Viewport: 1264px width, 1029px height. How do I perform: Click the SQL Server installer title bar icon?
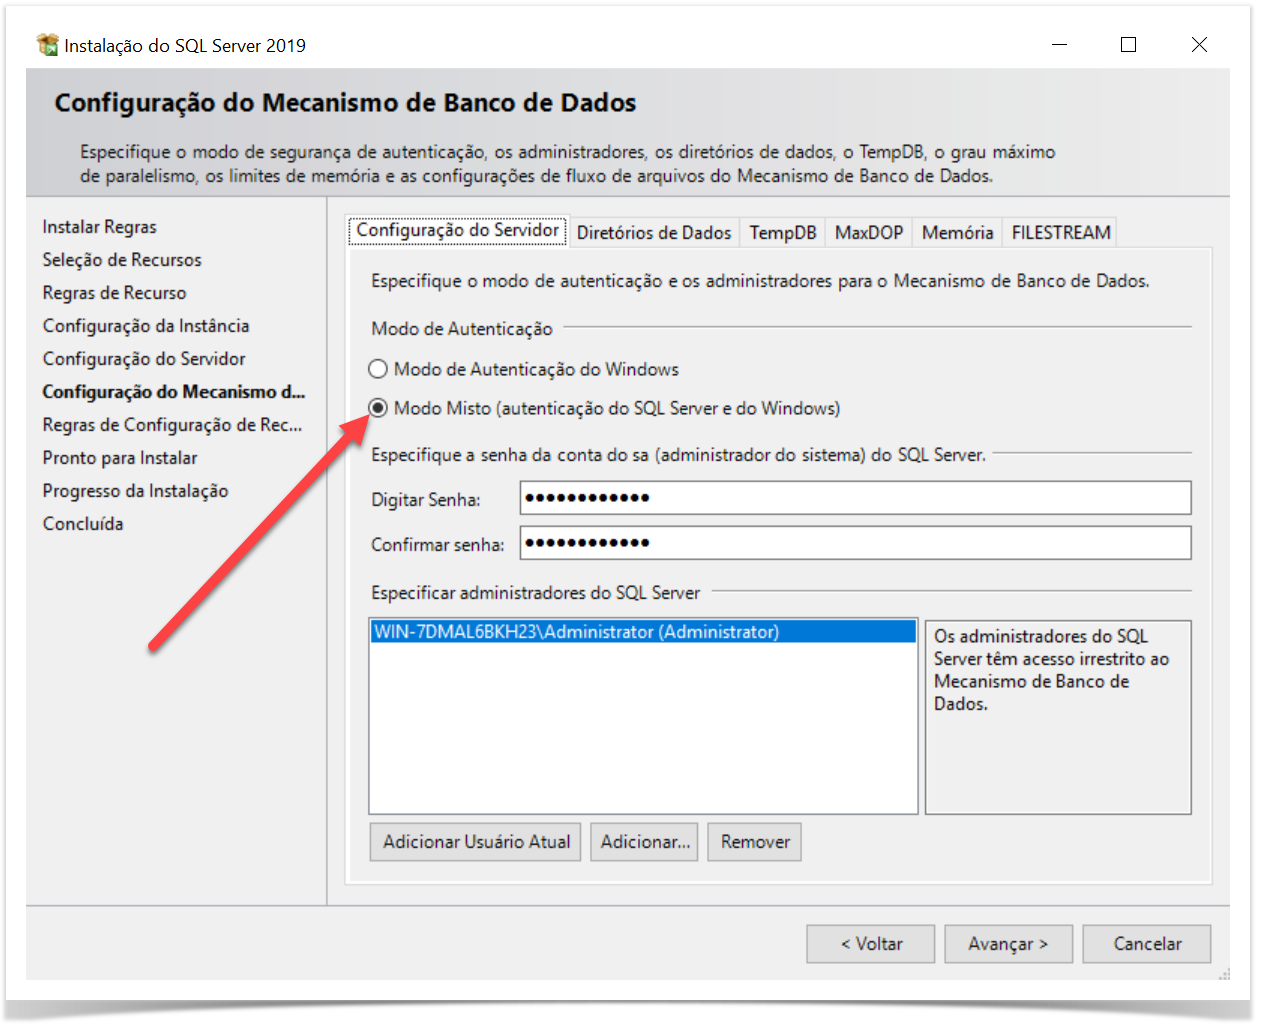click(47, 45)
